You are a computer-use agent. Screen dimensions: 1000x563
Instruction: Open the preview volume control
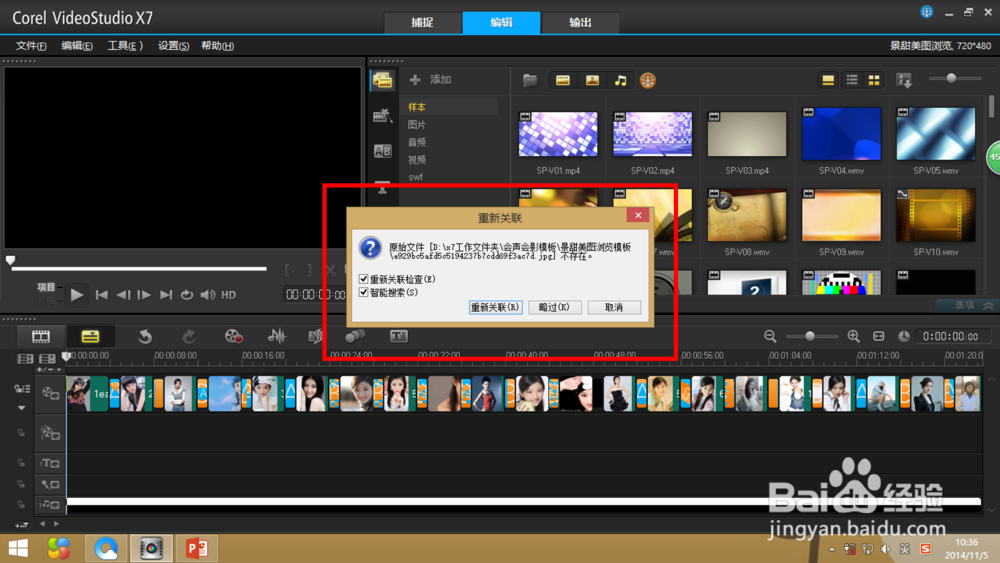pyautogui.click(x=207, y=295)
